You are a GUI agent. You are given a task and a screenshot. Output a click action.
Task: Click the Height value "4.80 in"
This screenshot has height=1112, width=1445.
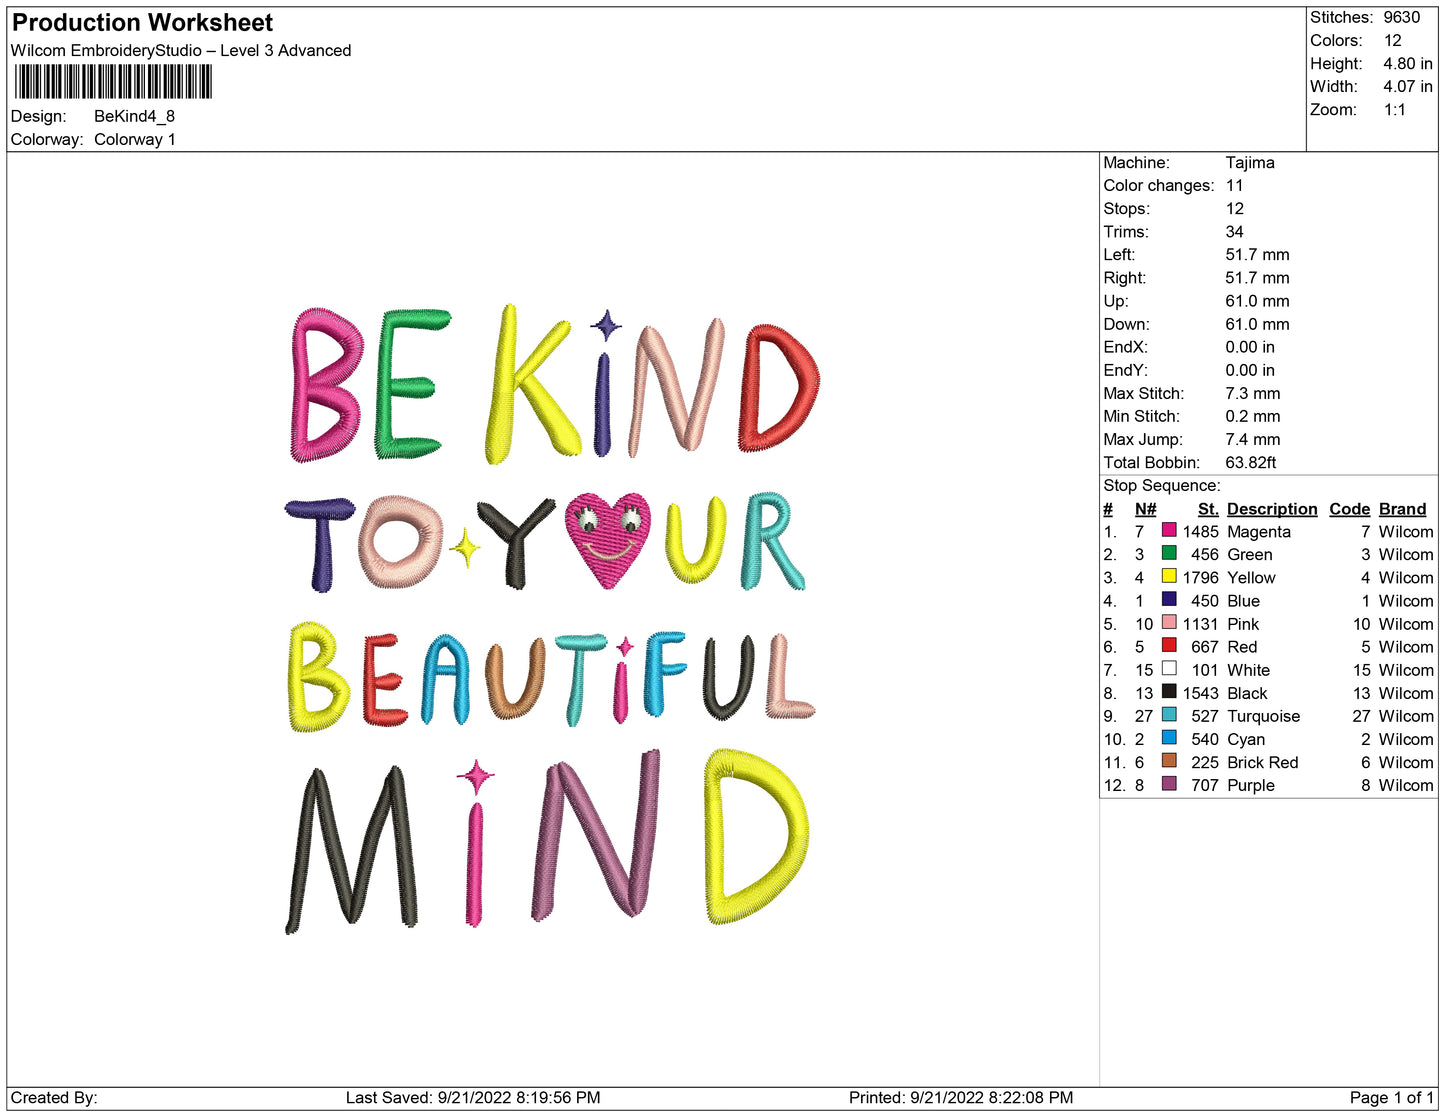point(1408,64)
